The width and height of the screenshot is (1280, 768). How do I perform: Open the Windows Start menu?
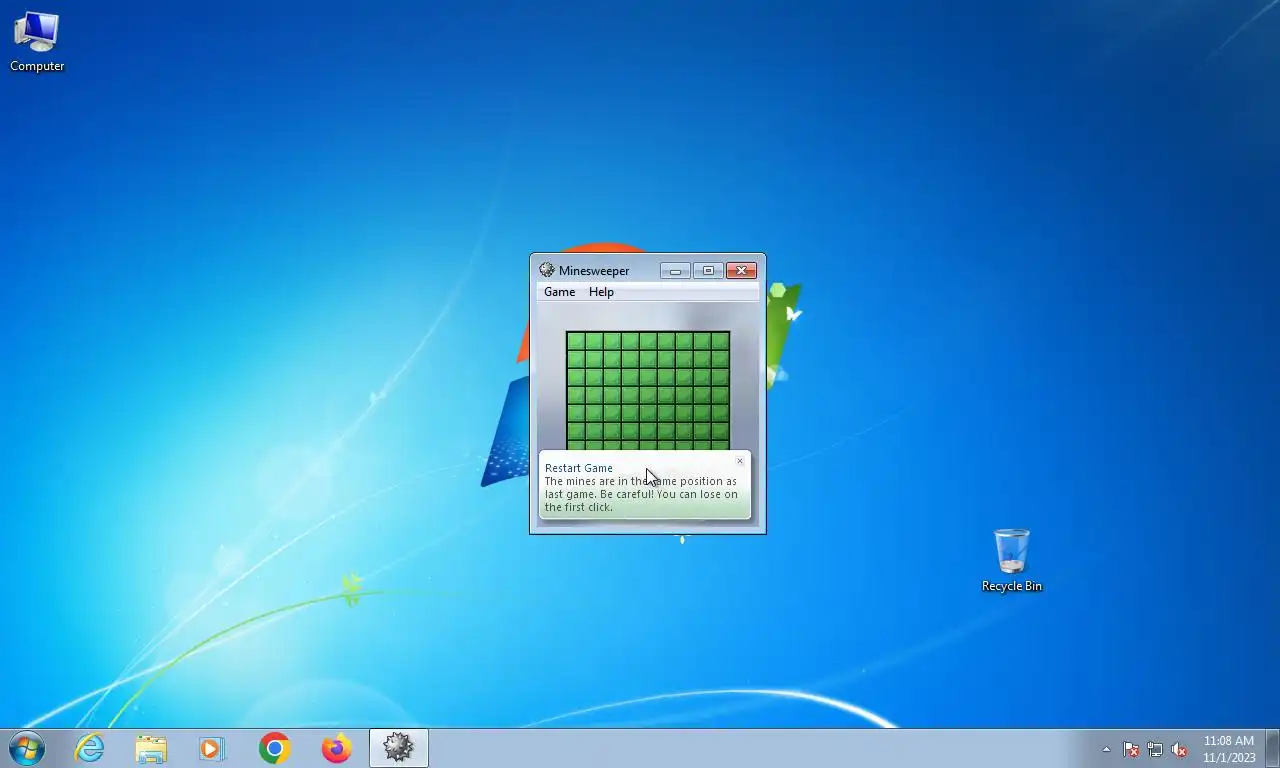pos(27,748)
